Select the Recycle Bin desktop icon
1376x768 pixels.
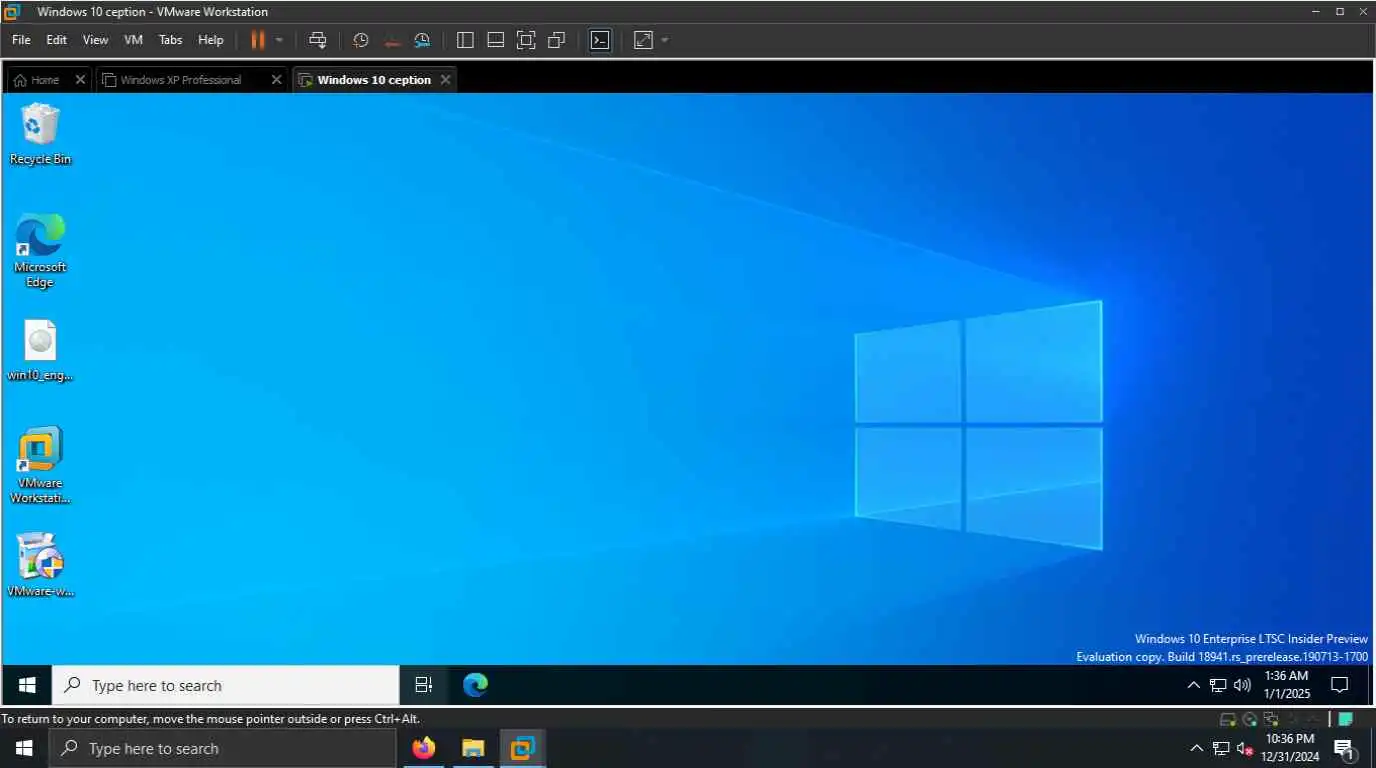point(40,134)
